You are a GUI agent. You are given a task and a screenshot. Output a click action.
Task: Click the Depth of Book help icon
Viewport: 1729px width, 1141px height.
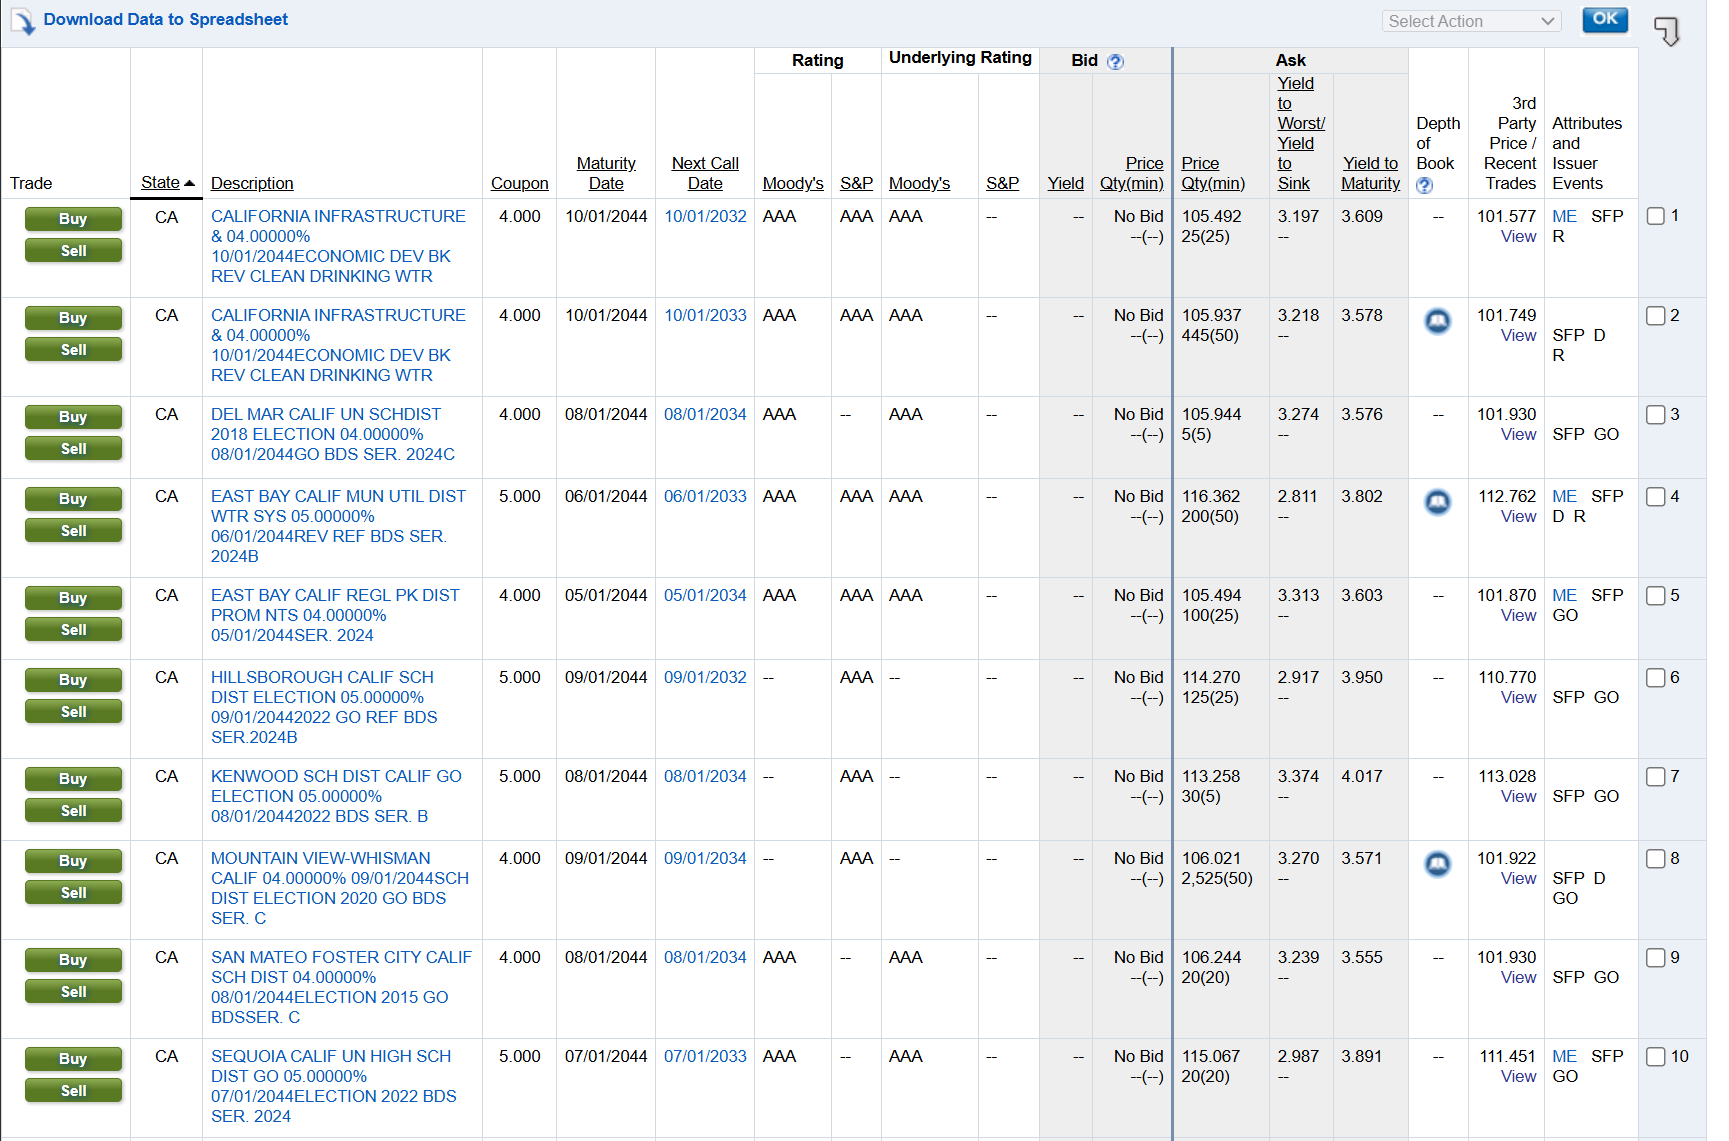[1424, 185]
